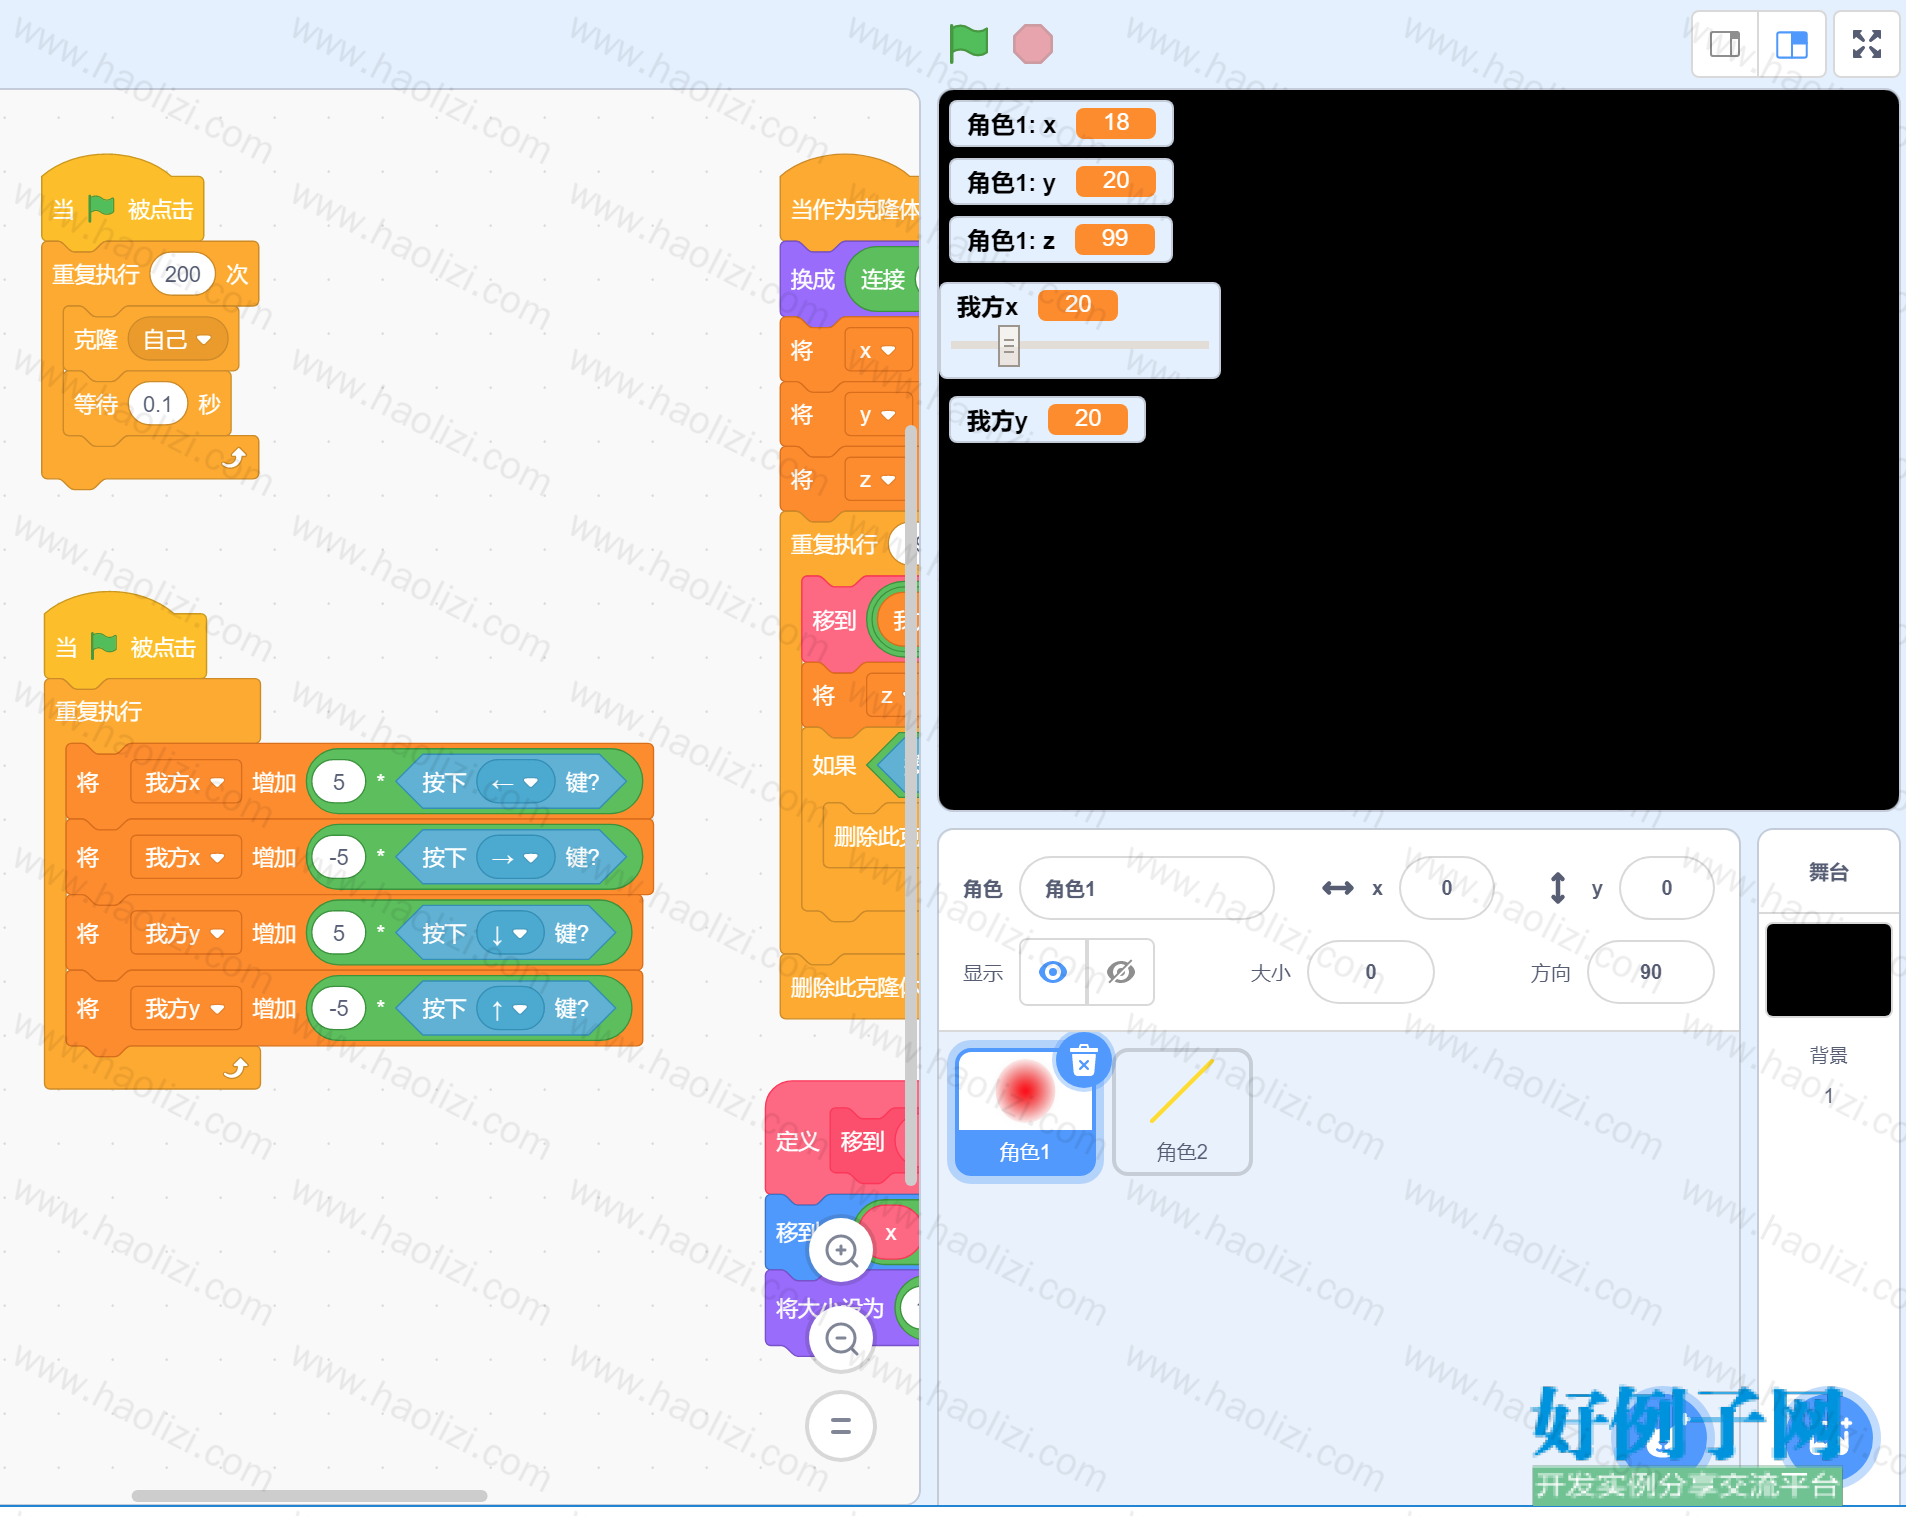Click the workspace horizontal scrollbar
This screenshot has height=1516, width=1906.
[x=309, y=1496]
